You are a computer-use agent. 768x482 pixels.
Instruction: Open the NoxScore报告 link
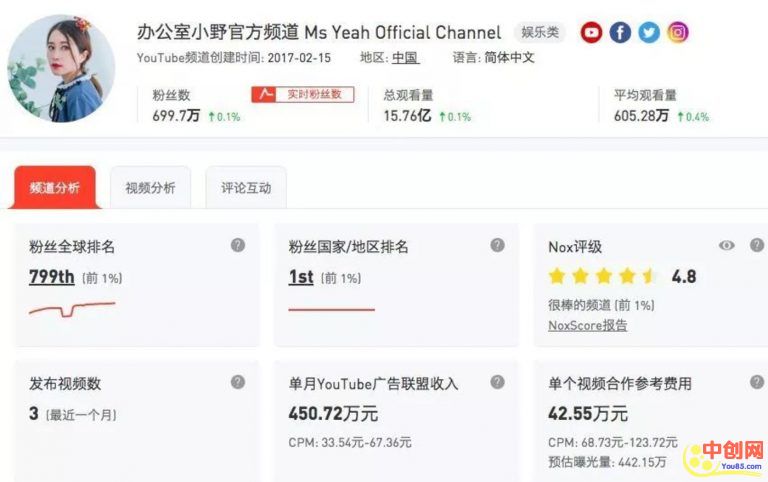click(x=587, y=325)
